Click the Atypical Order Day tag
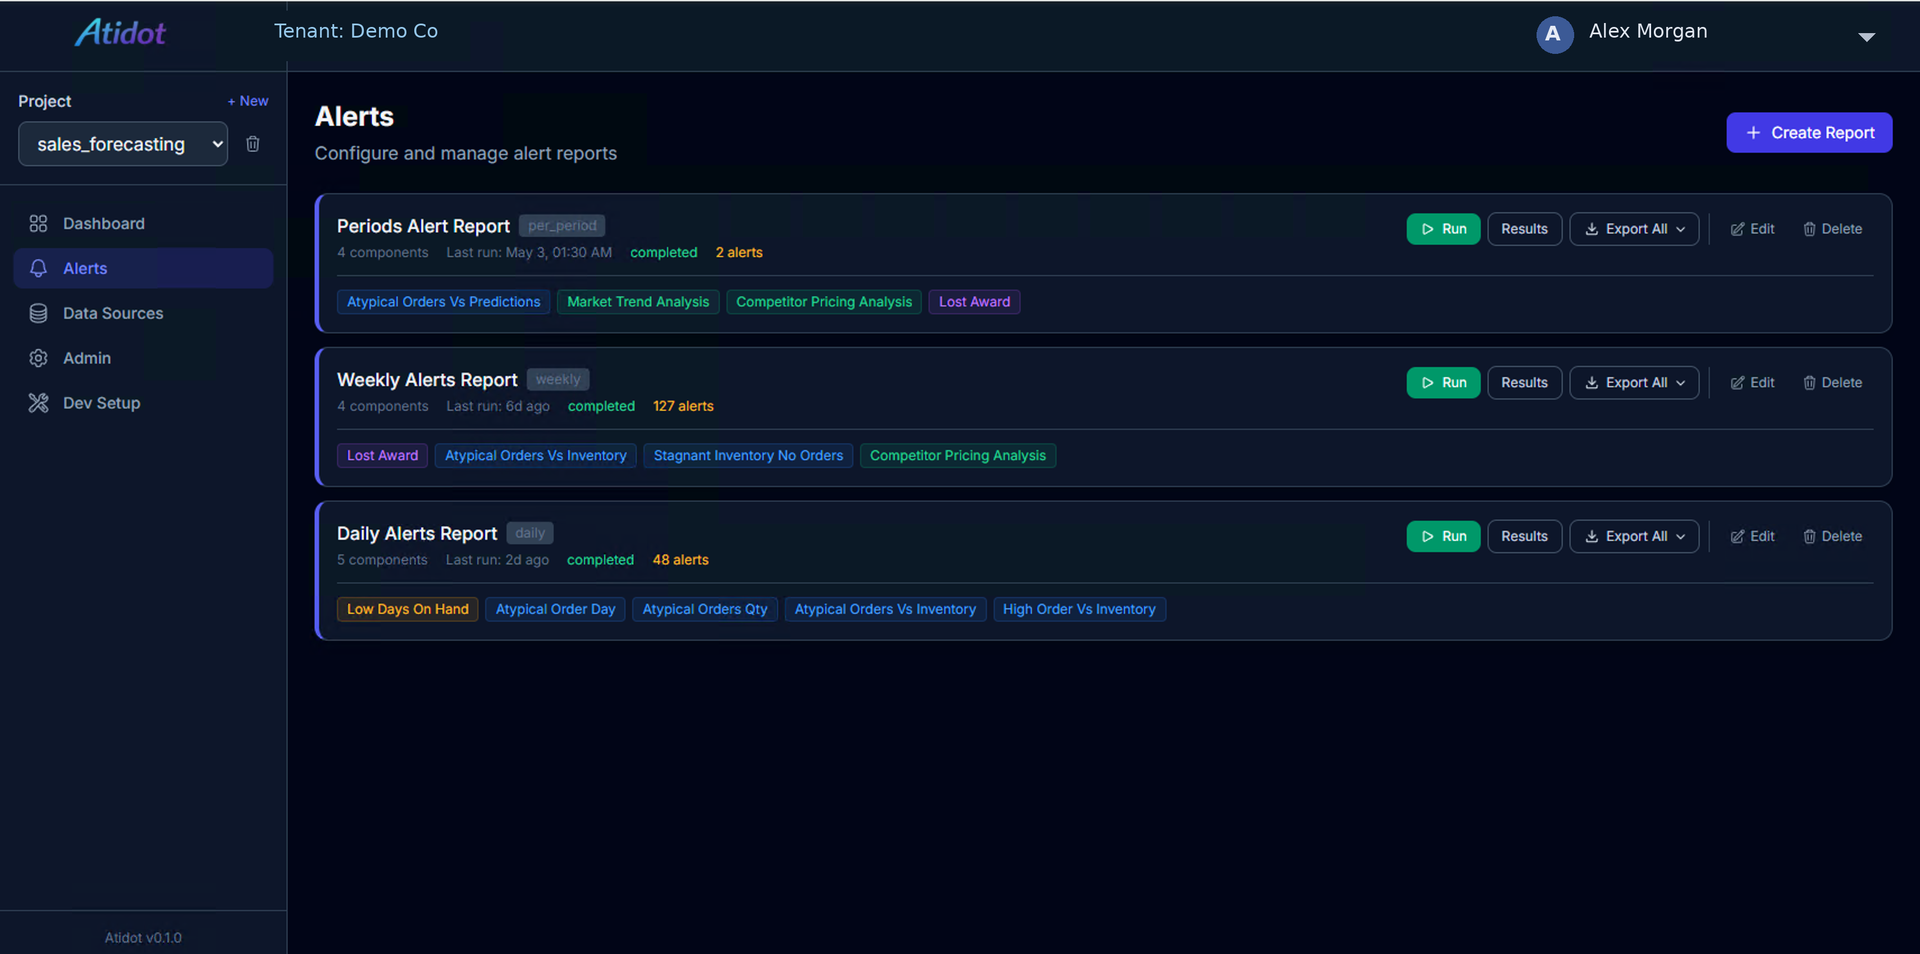 [555, 610]
